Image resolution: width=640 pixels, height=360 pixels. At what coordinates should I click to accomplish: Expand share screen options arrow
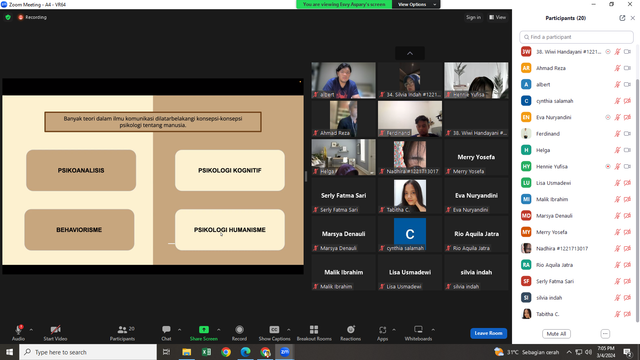click(x=218, y=330)
